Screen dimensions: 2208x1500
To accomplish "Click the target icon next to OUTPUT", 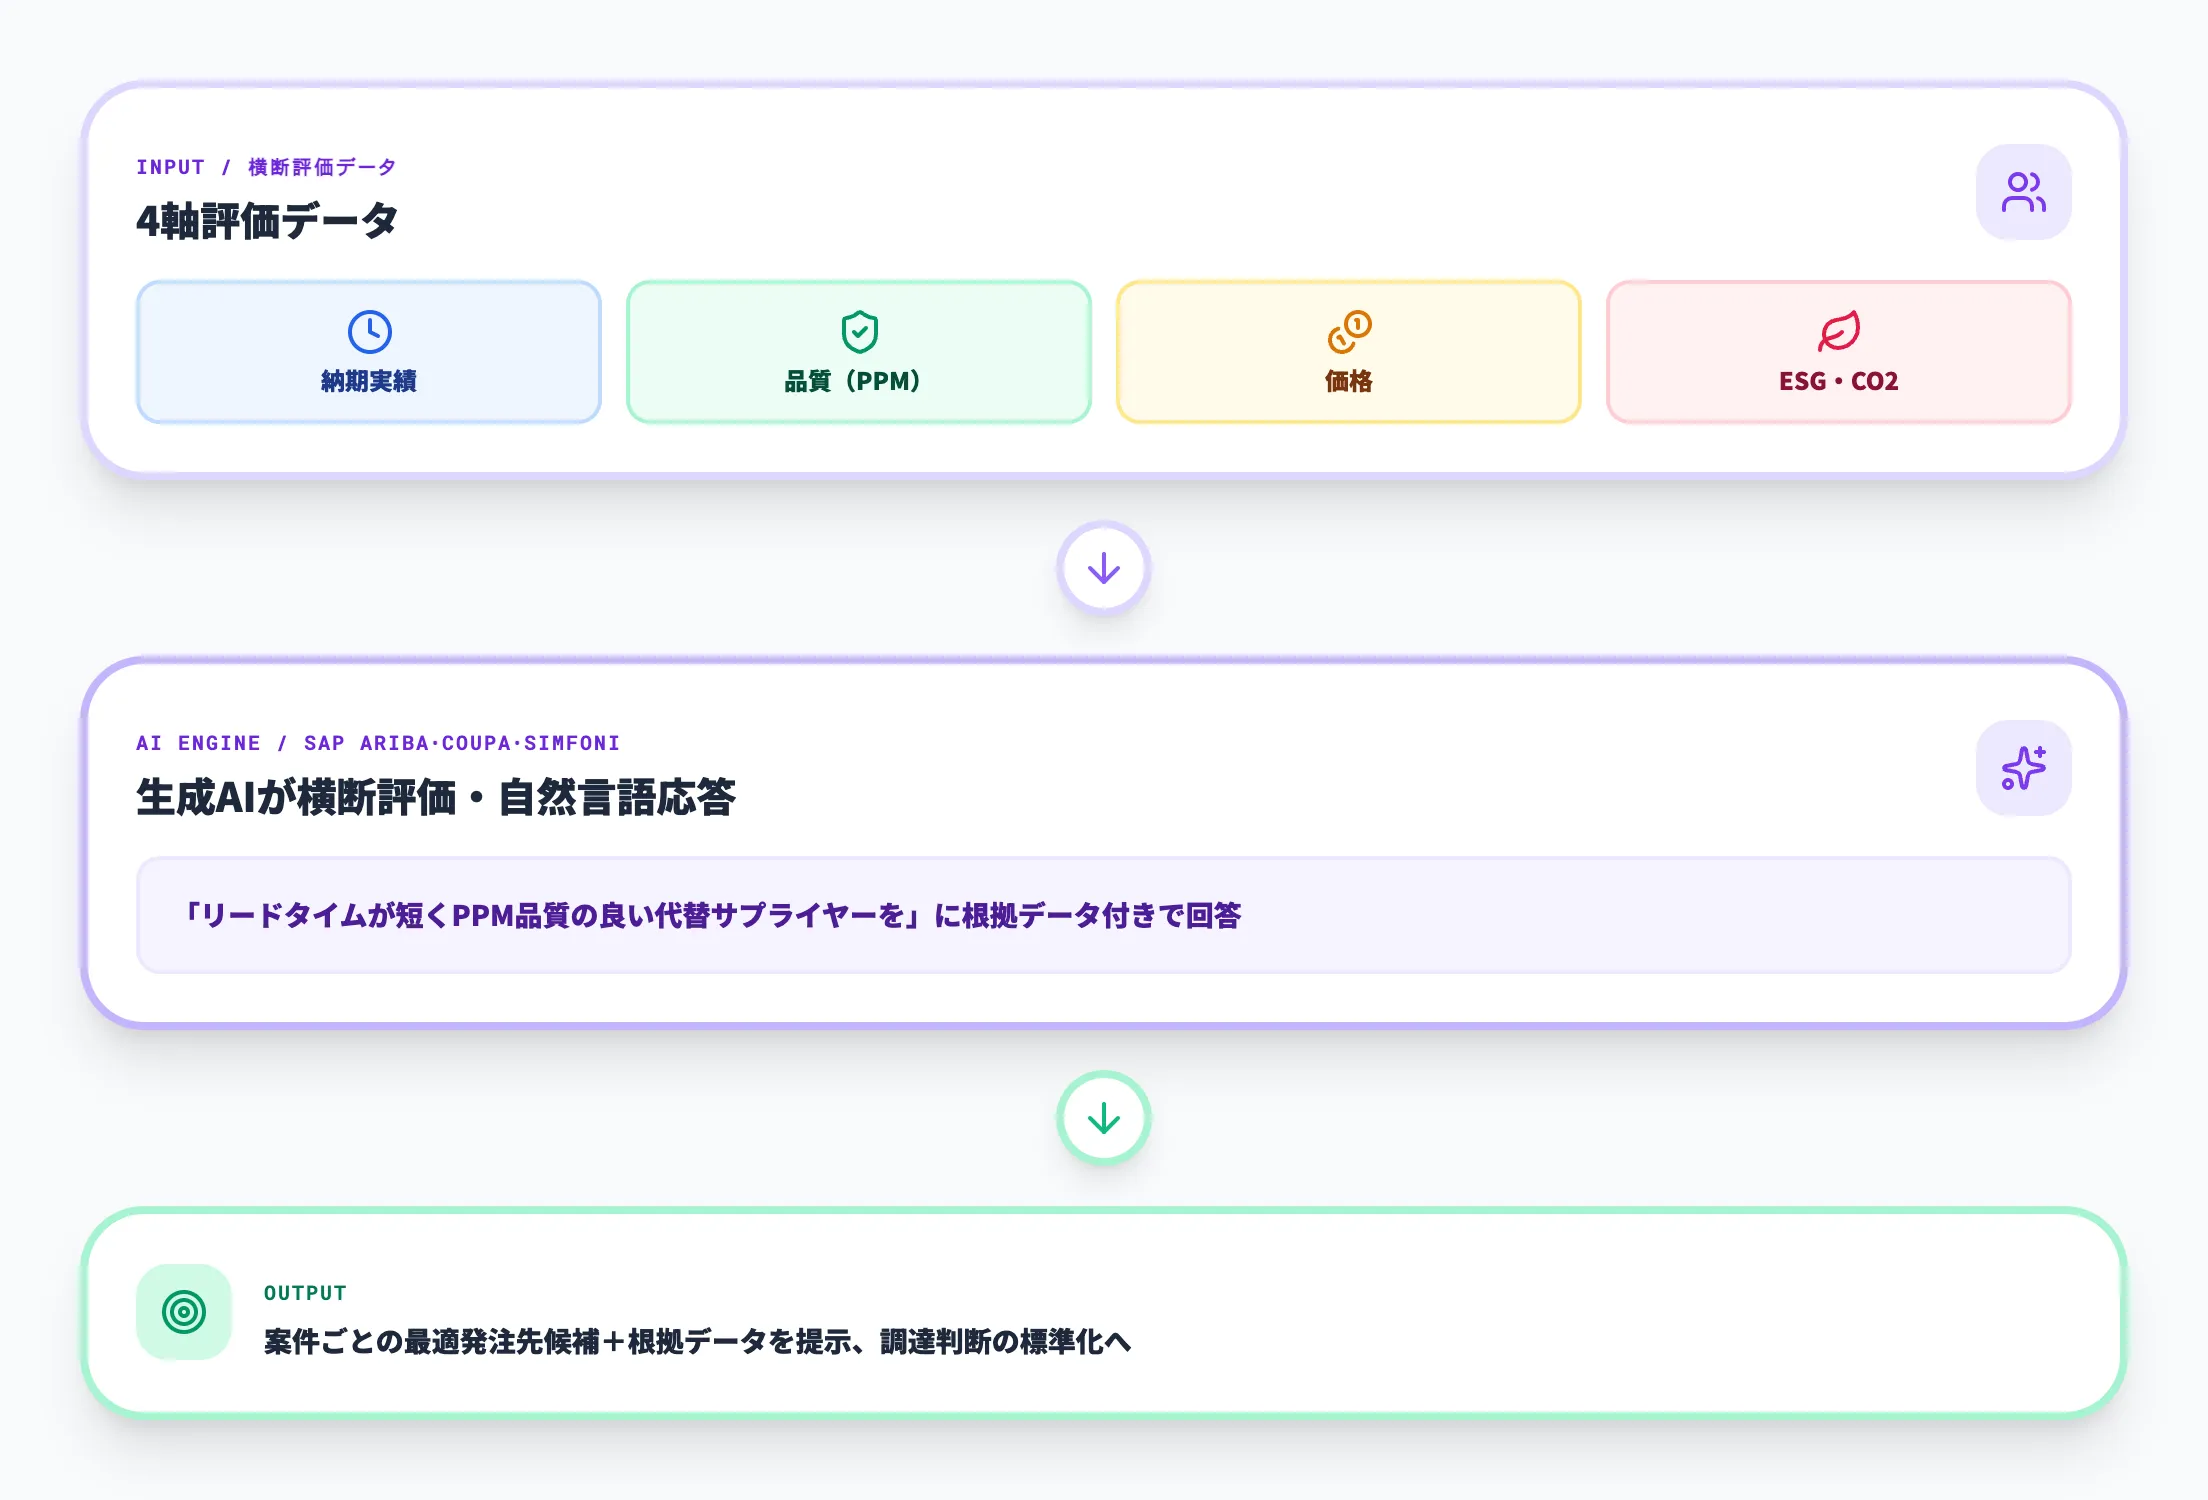I will [x=184, y=1312].
